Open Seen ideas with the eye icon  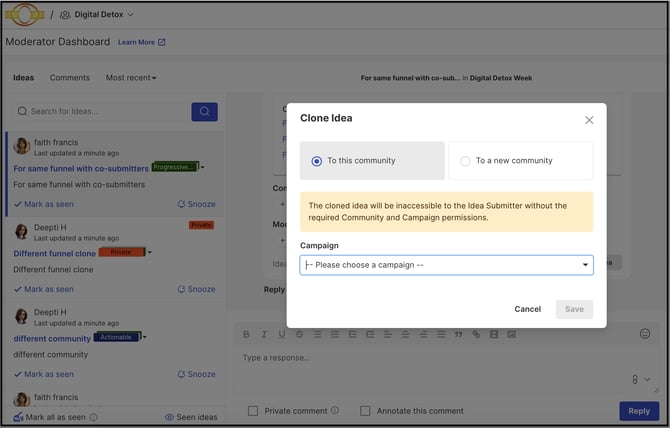[x=191, y=417]
